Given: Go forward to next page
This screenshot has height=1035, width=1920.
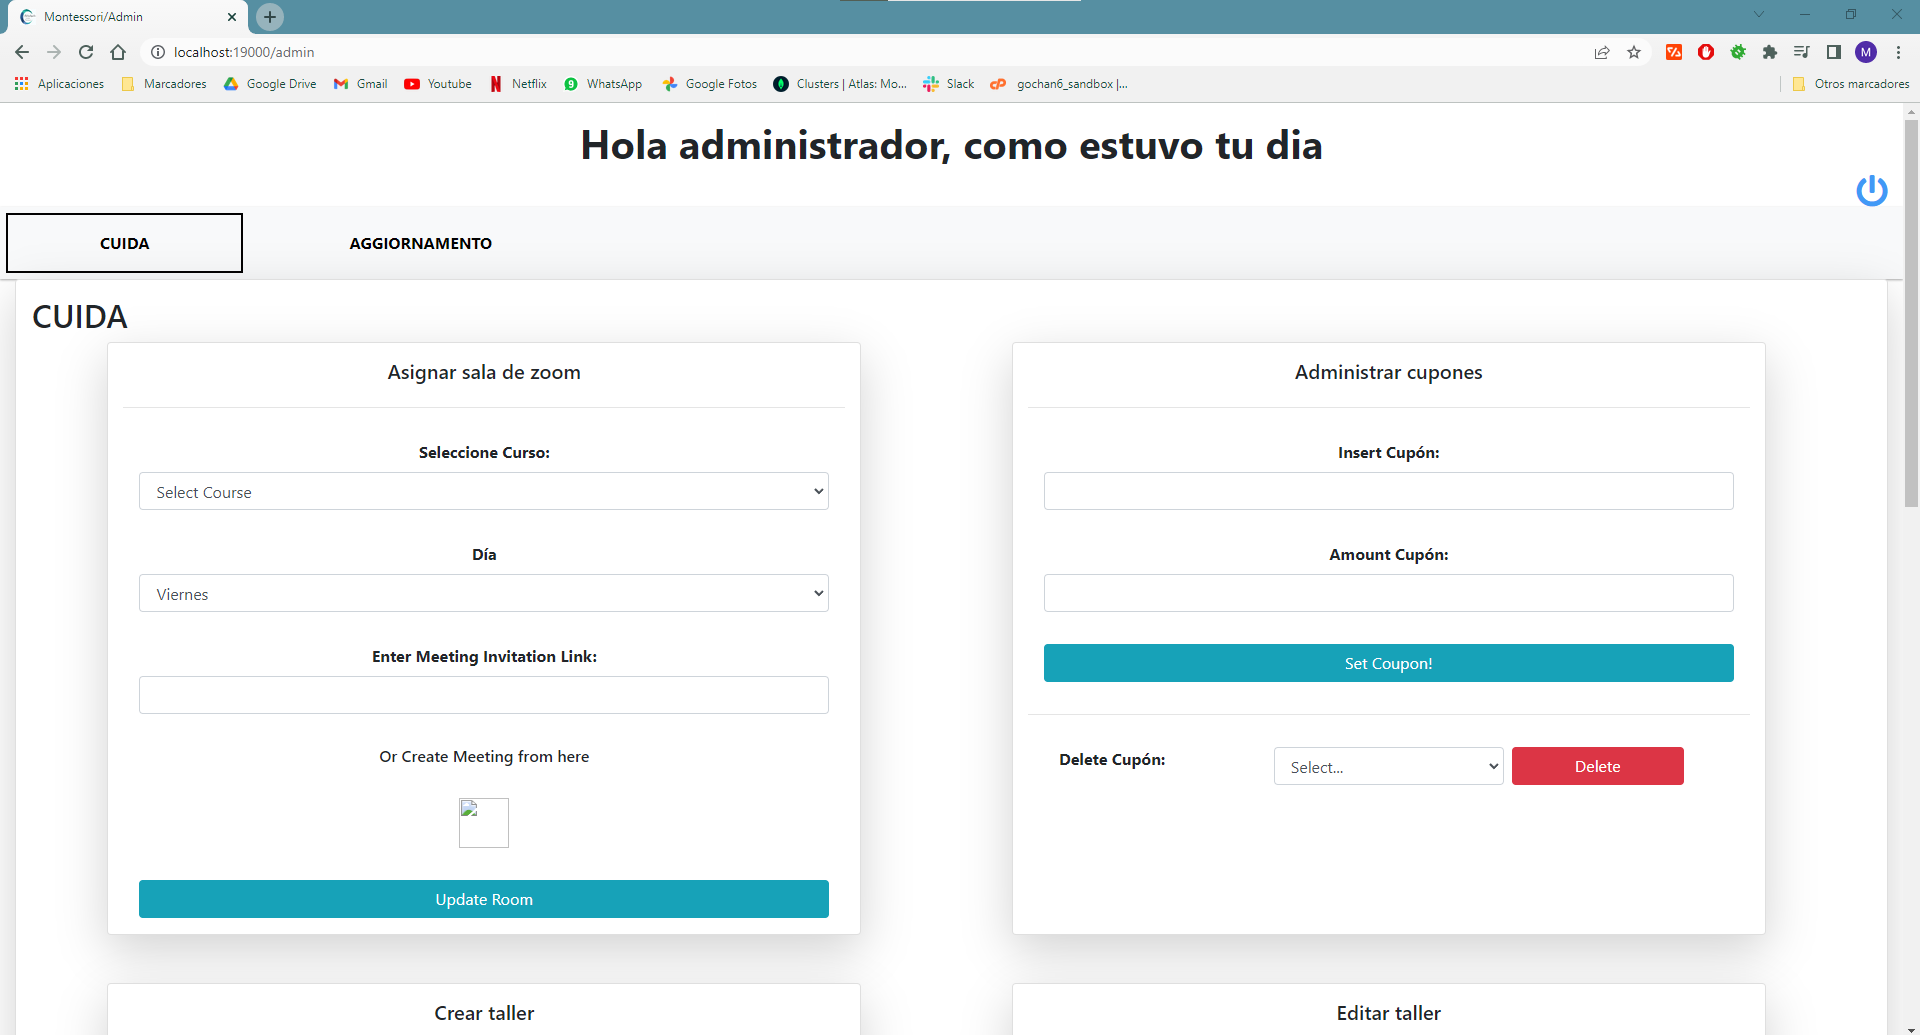Looking at the screenshot, I should pos(54,52).
